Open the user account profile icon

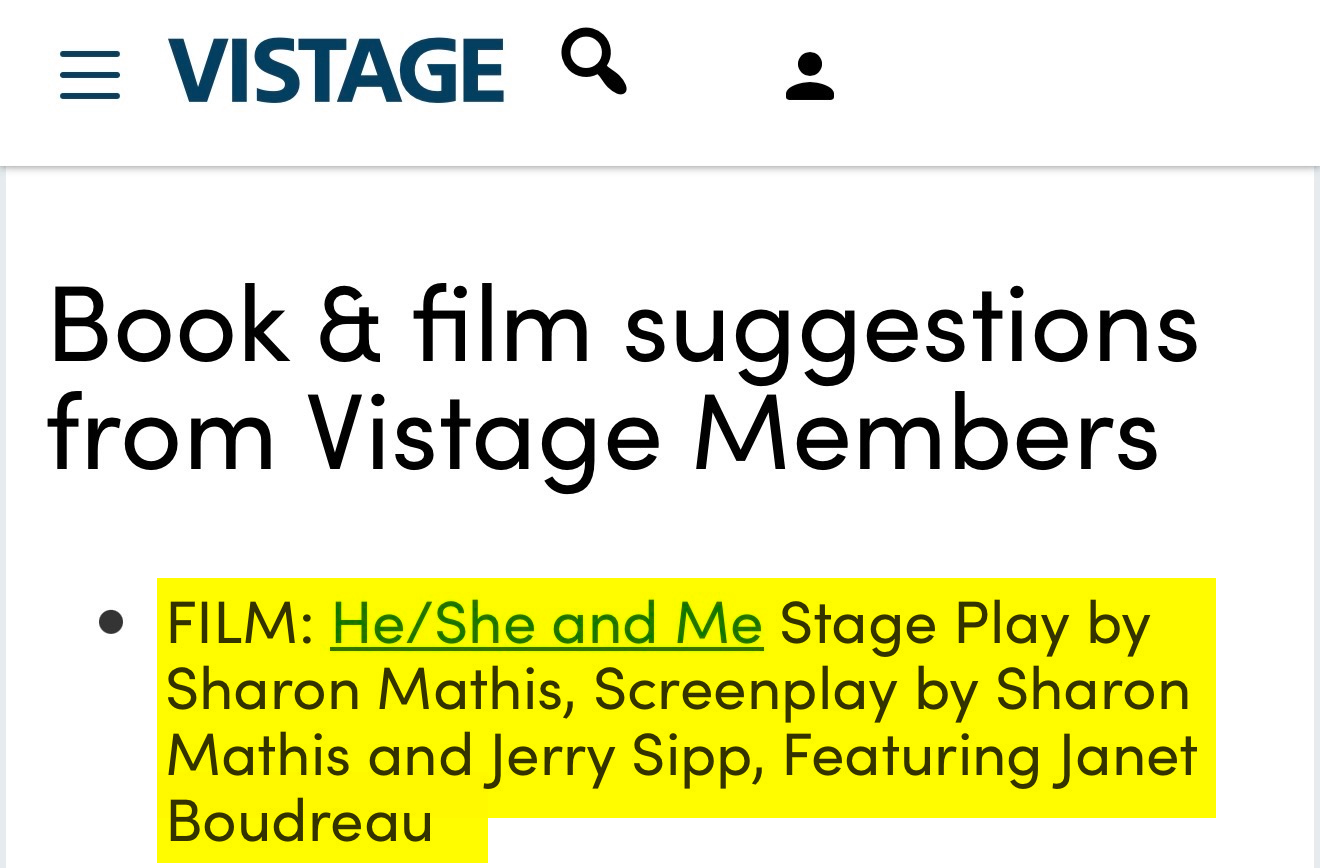click(x=809, y=77)
